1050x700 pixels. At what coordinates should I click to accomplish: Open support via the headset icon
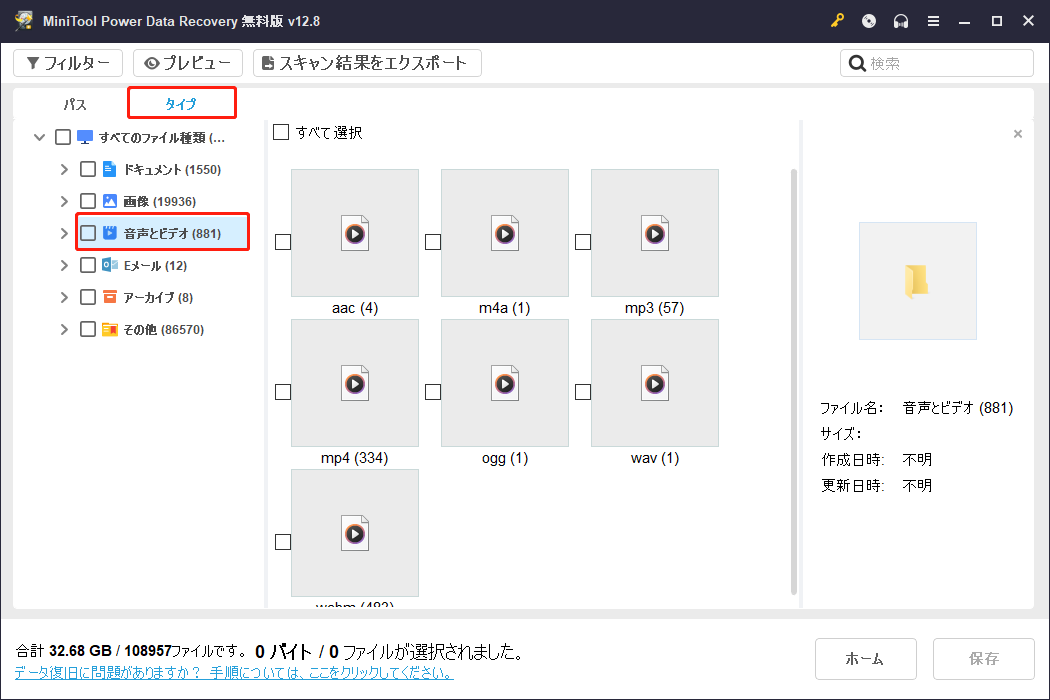(x=900, y=20)
